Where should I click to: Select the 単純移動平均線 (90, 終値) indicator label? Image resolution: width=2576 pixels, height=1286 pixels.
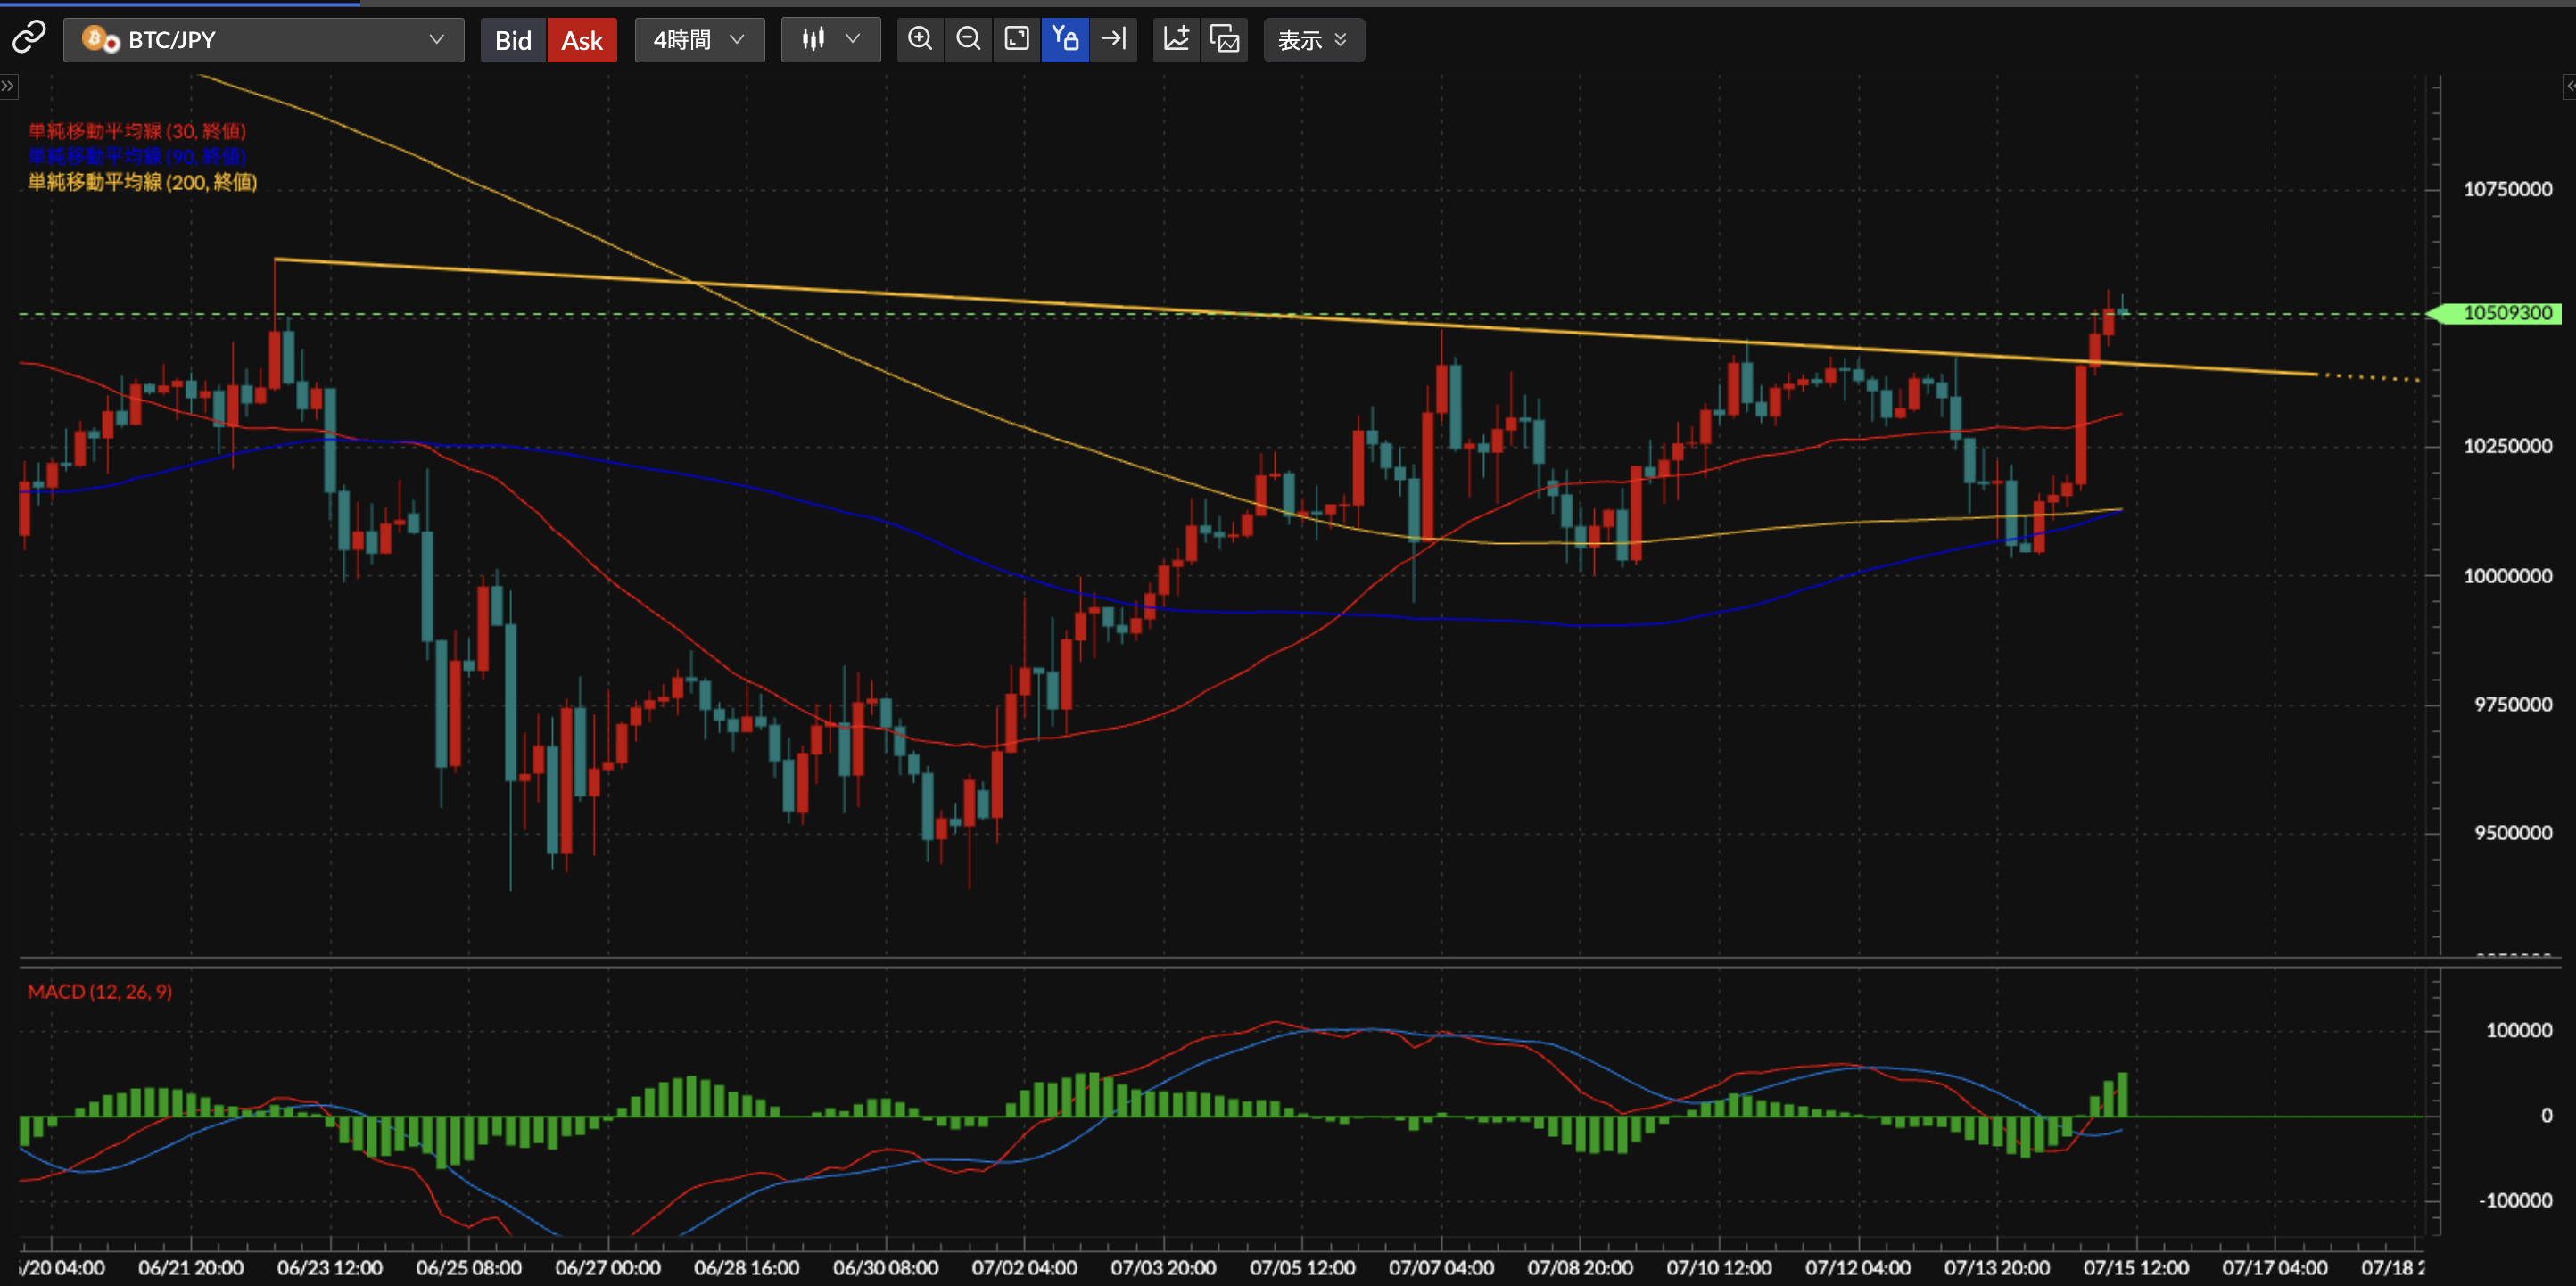pyautogui.click(x=137, y=156)
